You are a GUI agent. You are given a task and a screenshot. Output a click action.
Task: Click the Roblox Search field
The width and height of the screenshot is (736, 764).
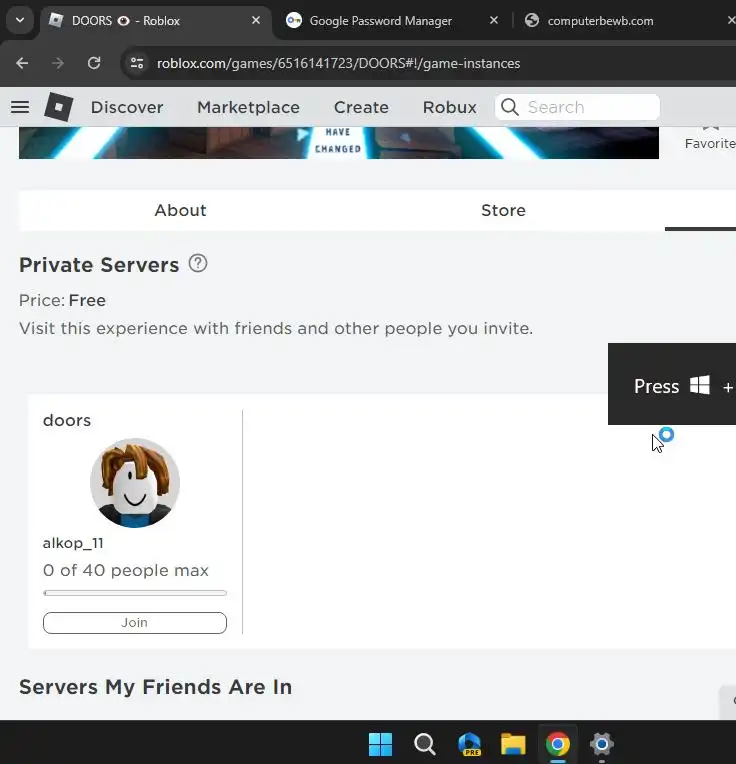[578, 107]
